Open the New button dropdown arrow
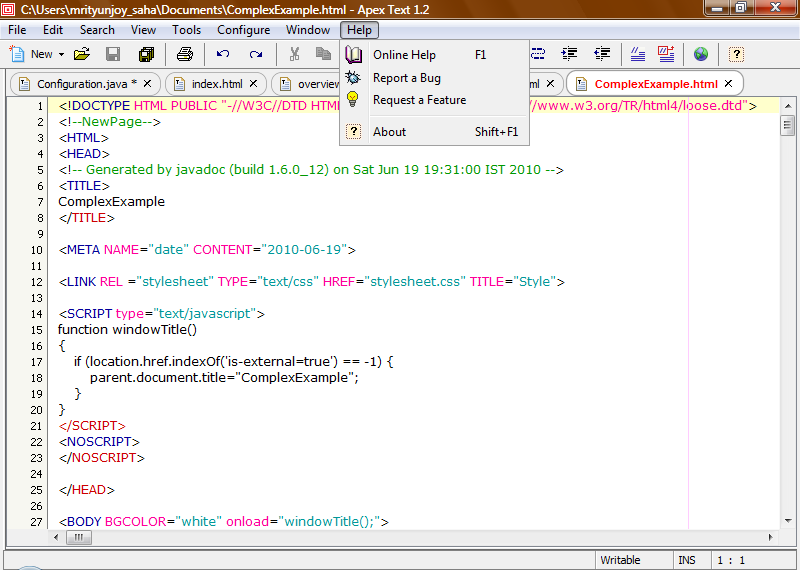Image resolution: width=800 pixels, height=570 pixels. (61, 55)
